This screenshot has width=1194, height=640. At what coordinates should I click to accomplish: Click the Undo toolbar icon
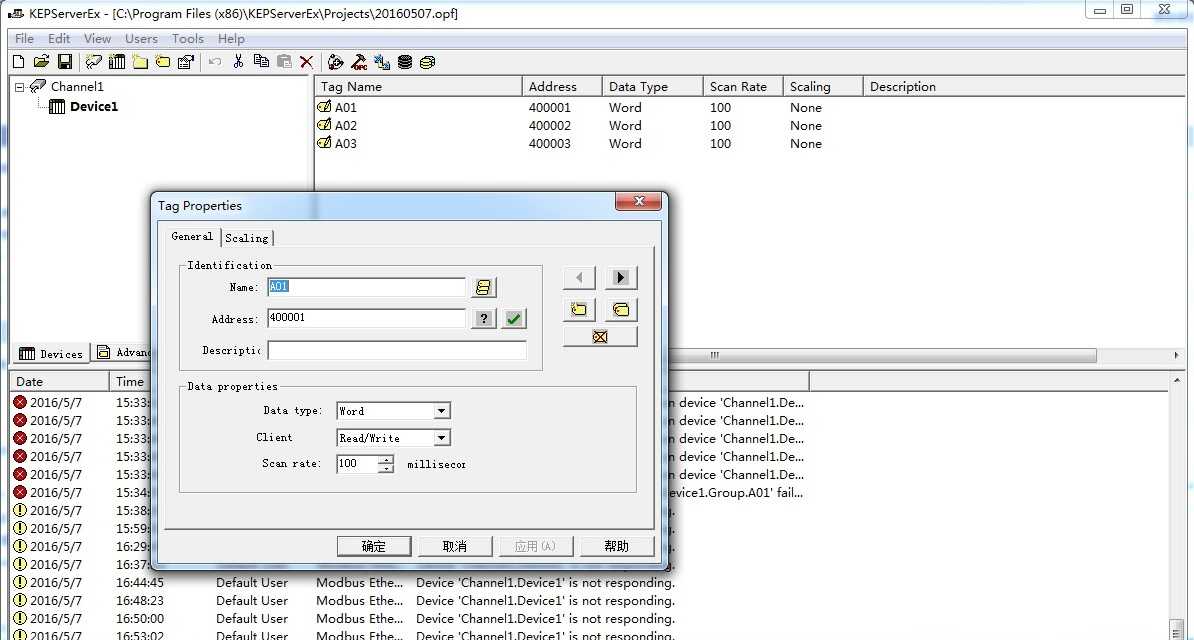point(215,62)
